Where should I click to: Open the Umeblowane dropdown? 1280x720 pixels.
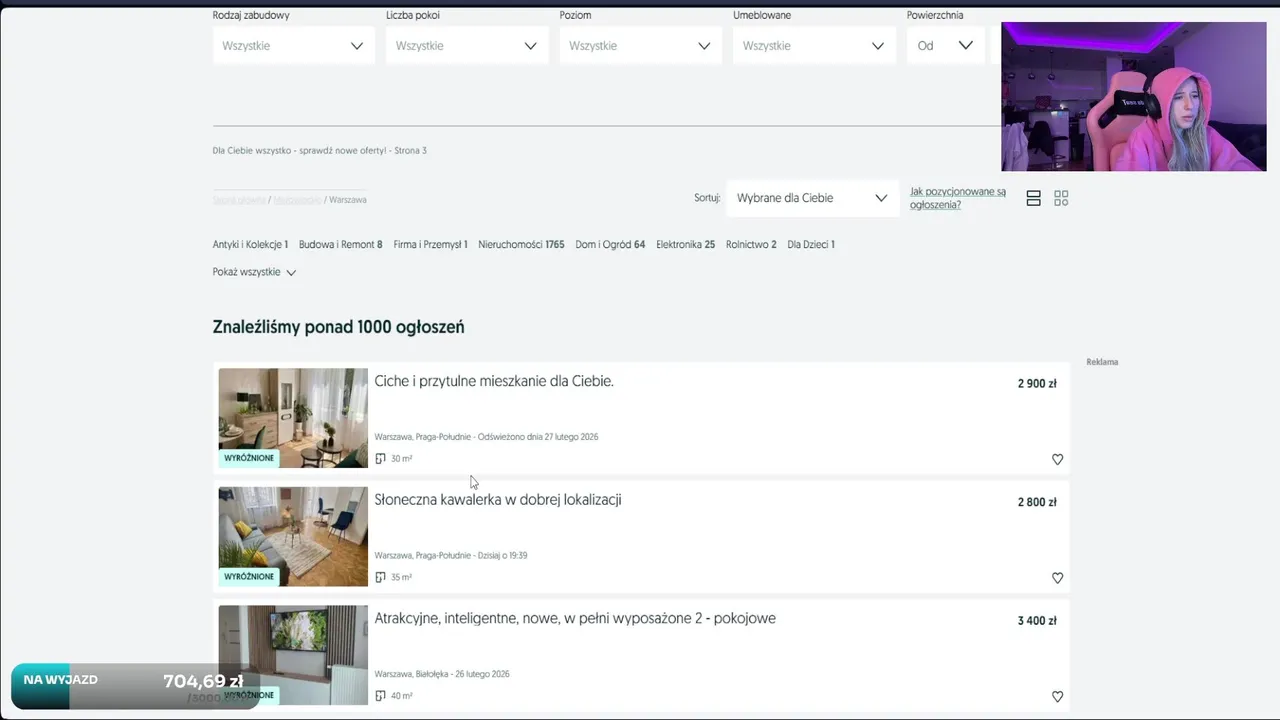coord(814,46)
